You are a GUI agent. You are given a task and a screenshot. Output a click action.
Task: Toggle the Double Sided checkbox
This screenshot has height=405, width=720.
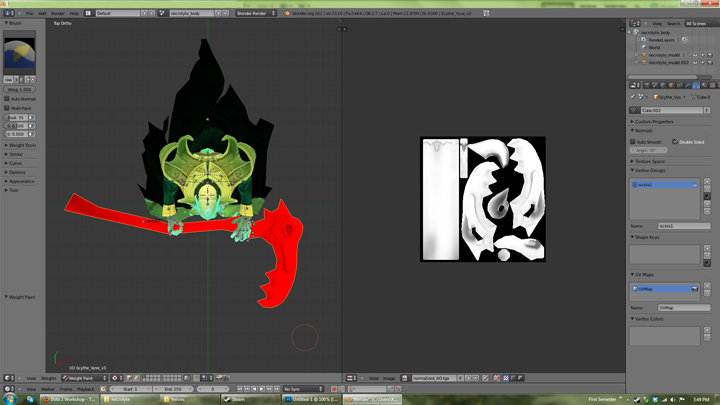[x=675, y=142]
